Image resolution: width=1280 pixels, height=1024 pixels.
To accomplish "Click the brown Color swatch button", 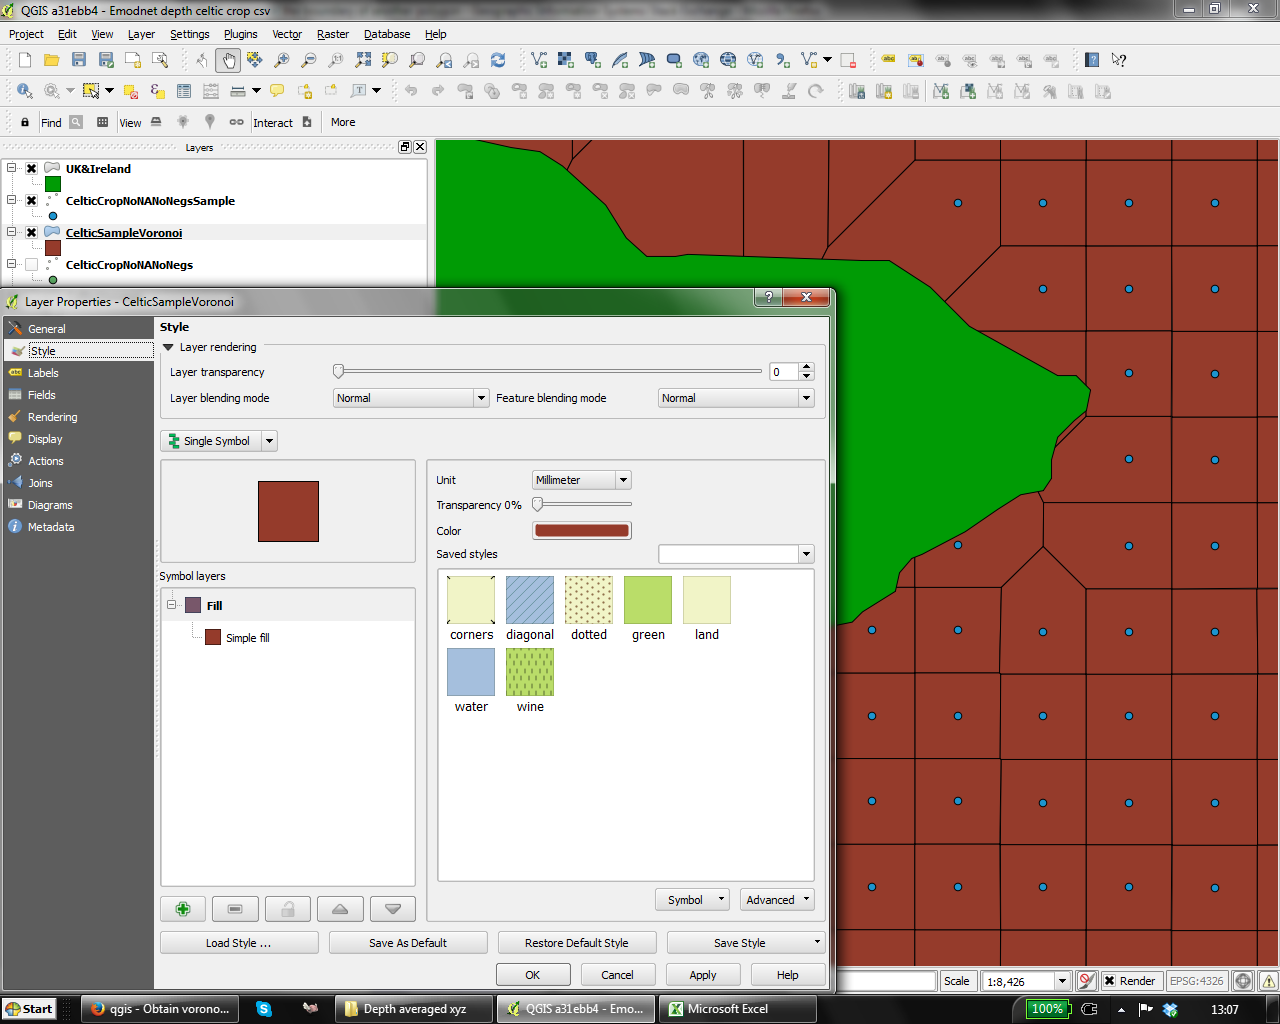I will (x=582, y=531).
